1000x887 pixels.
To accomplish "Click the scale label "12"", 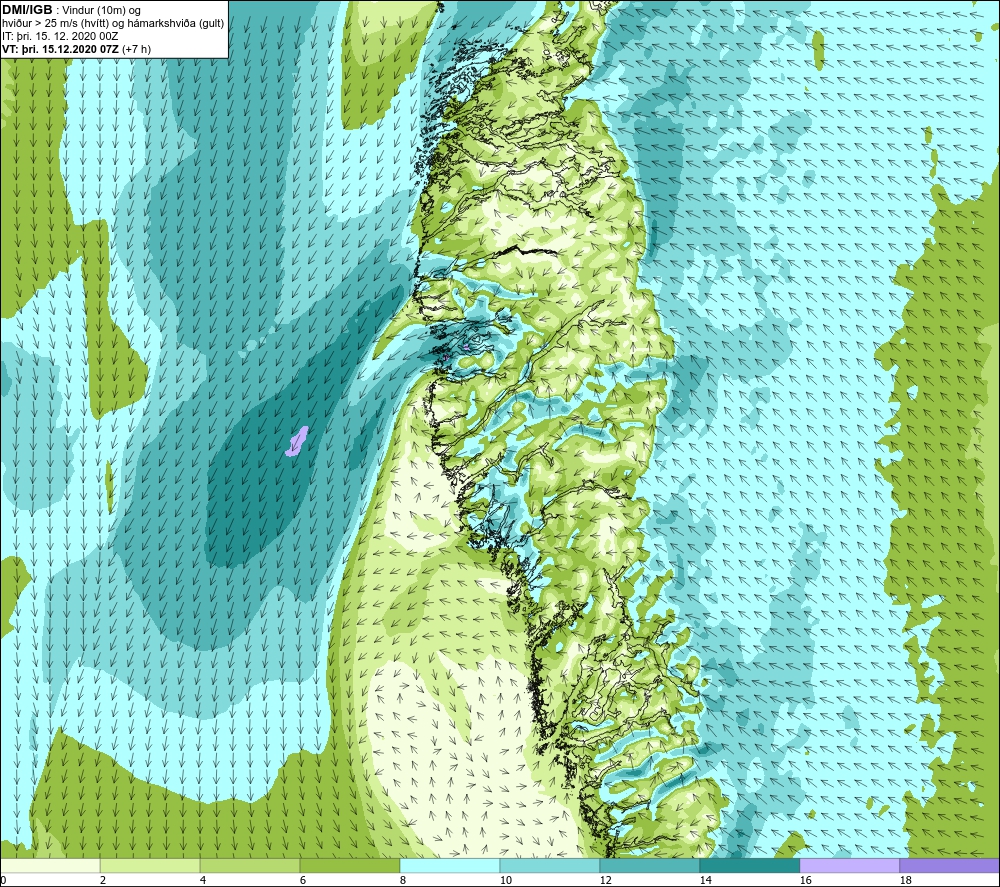I will (605, 880).
